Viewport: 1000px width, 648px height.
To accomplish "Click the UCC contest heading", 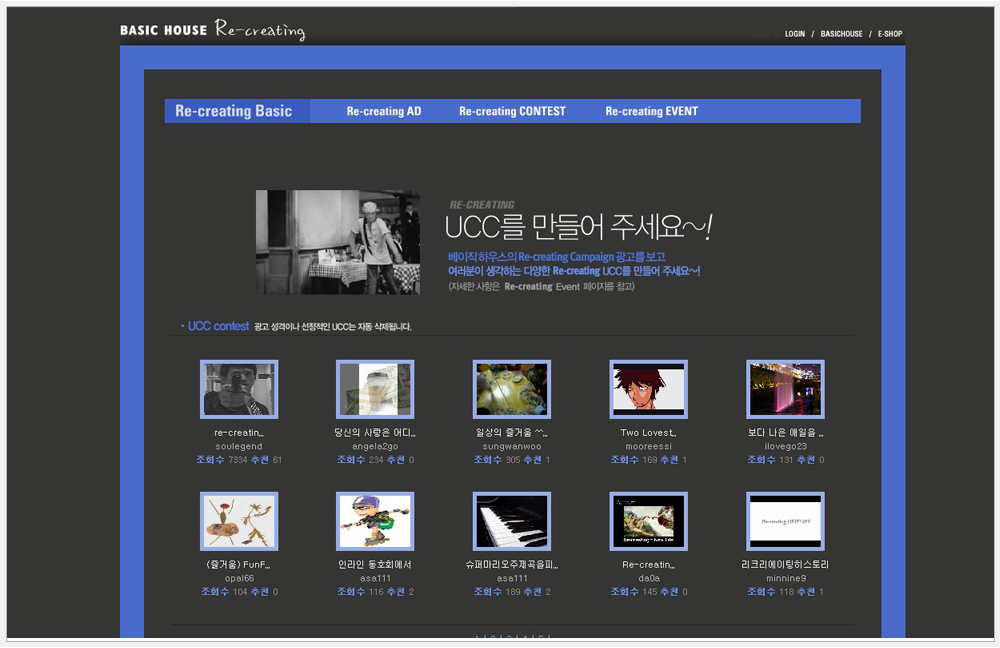I will click(218, 326).
